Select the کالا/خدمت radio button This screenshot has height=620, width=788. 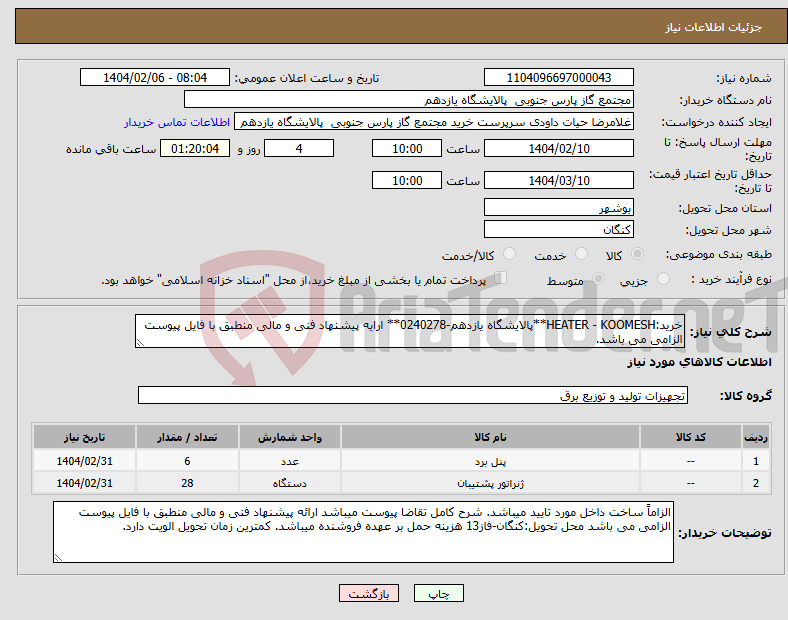[x=509, y=254]
